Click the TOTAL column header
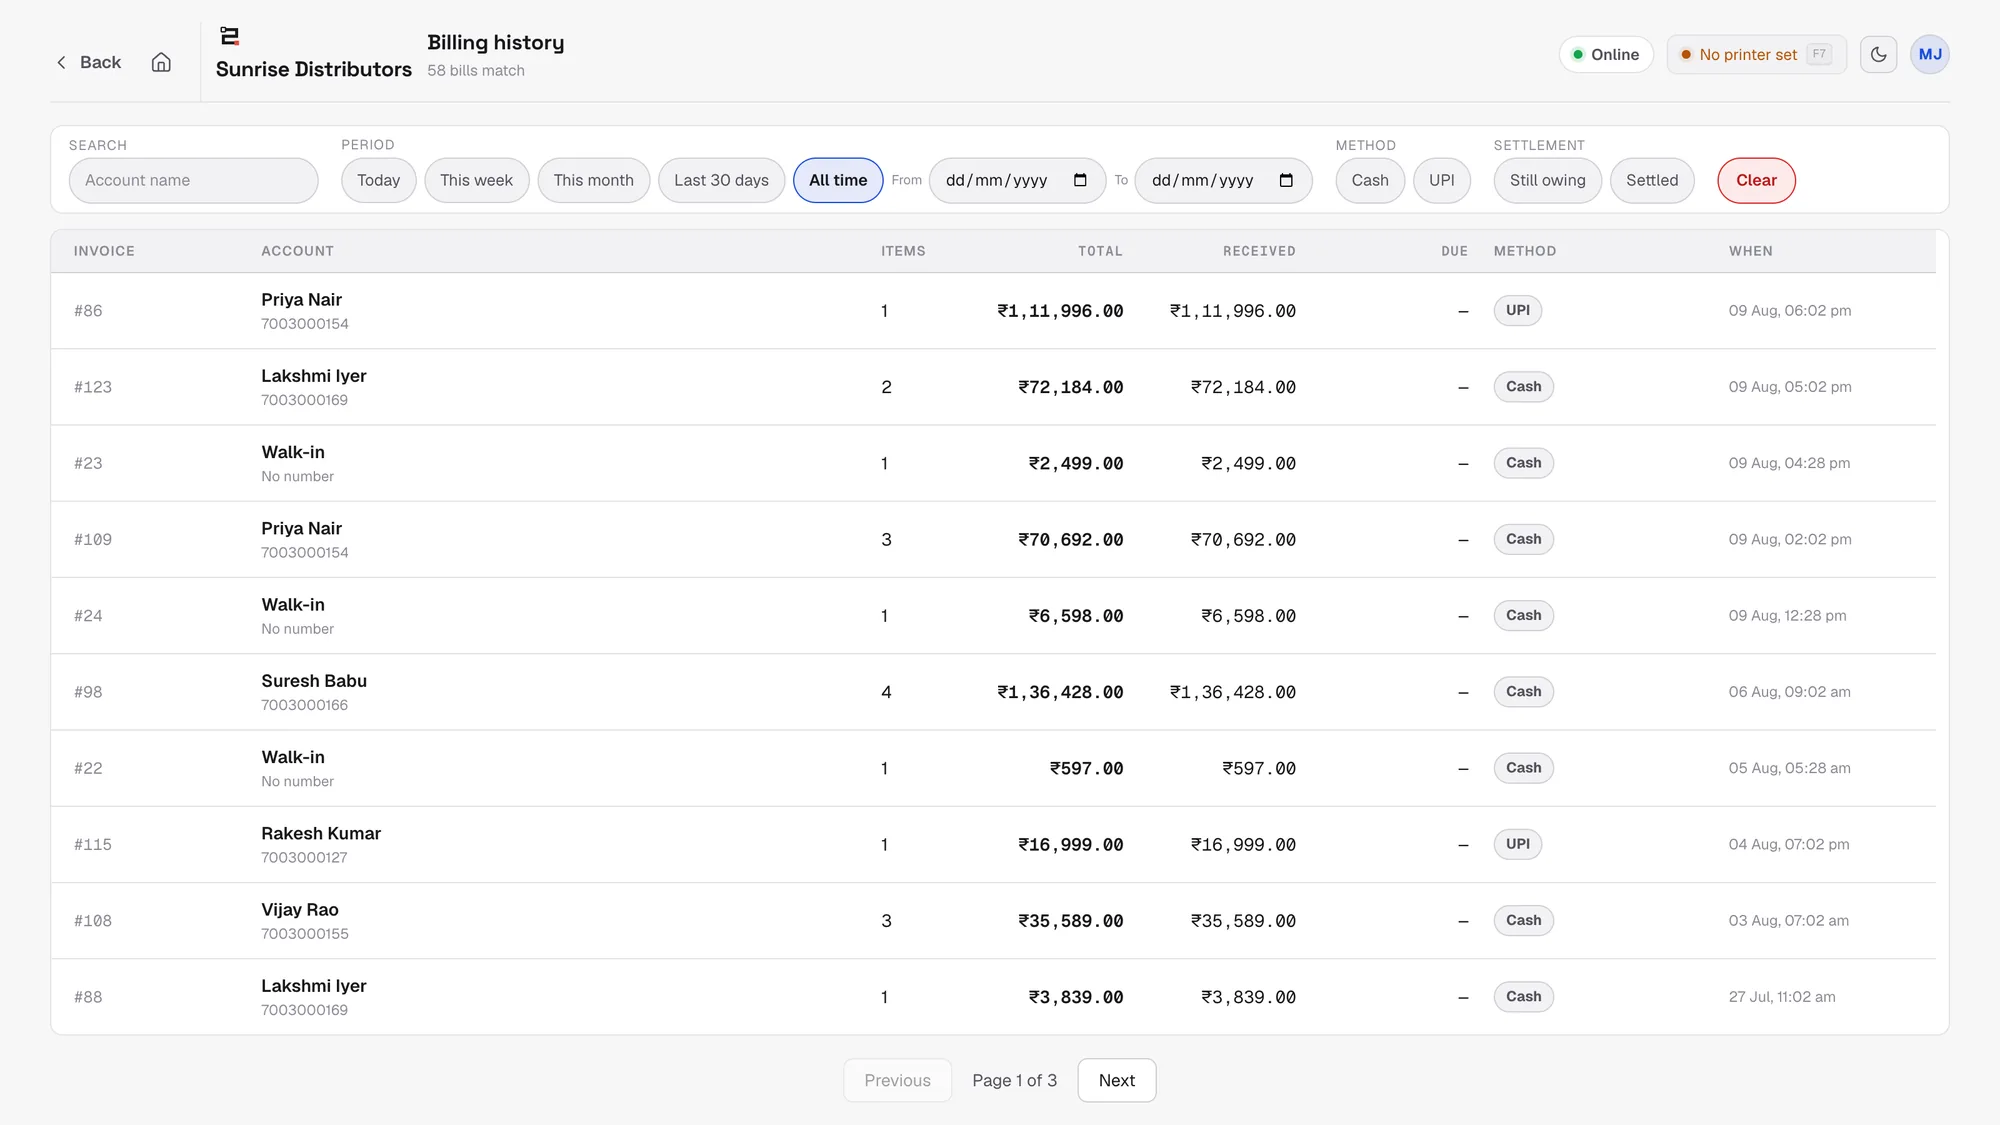The image size is (2000, 1125). click(x=1100, y=251)
